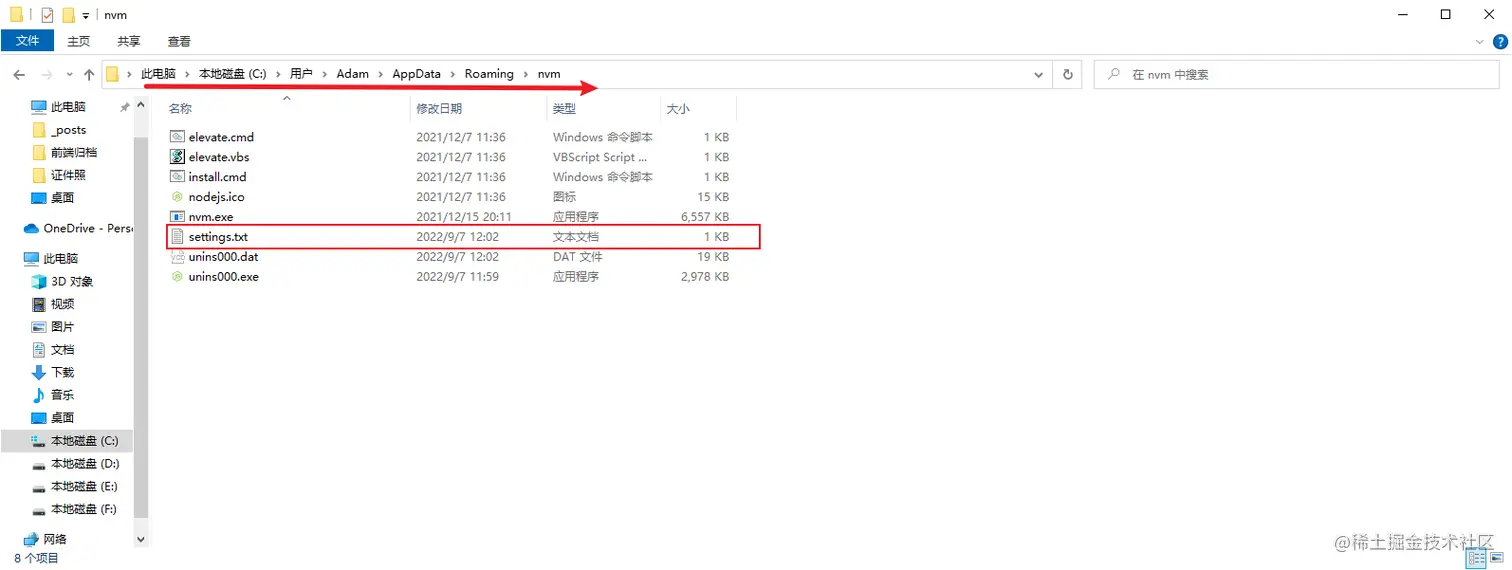This screenshot has width=1512, height=570.
Task: Select the install.cmd file icon
Action: point(177,177)
